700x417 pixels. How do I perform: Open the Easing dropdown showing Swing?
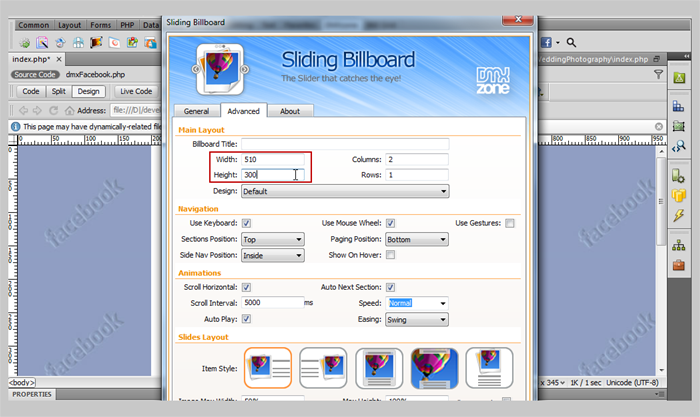pos(417,320)
